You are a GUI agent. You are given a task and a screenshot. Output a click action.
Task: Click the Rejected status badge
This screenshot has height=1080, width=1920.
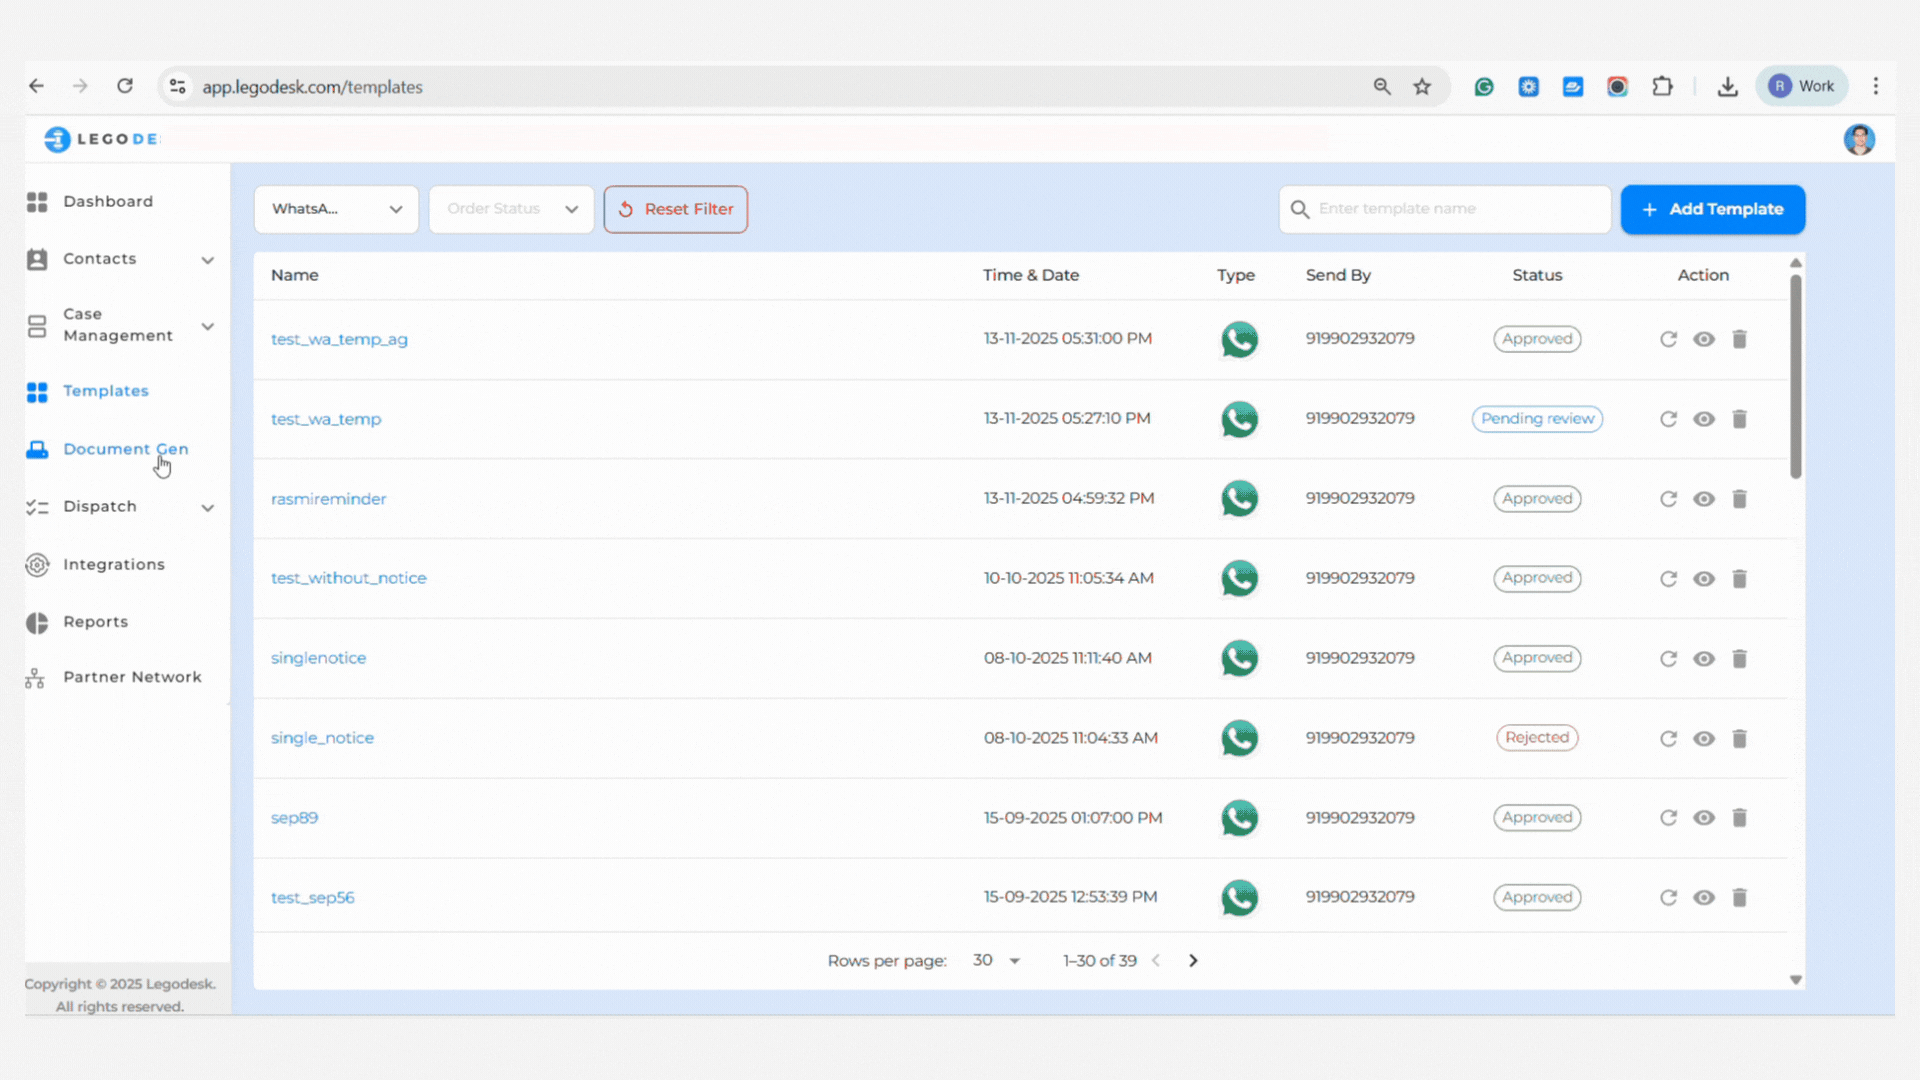[1537, 738]
